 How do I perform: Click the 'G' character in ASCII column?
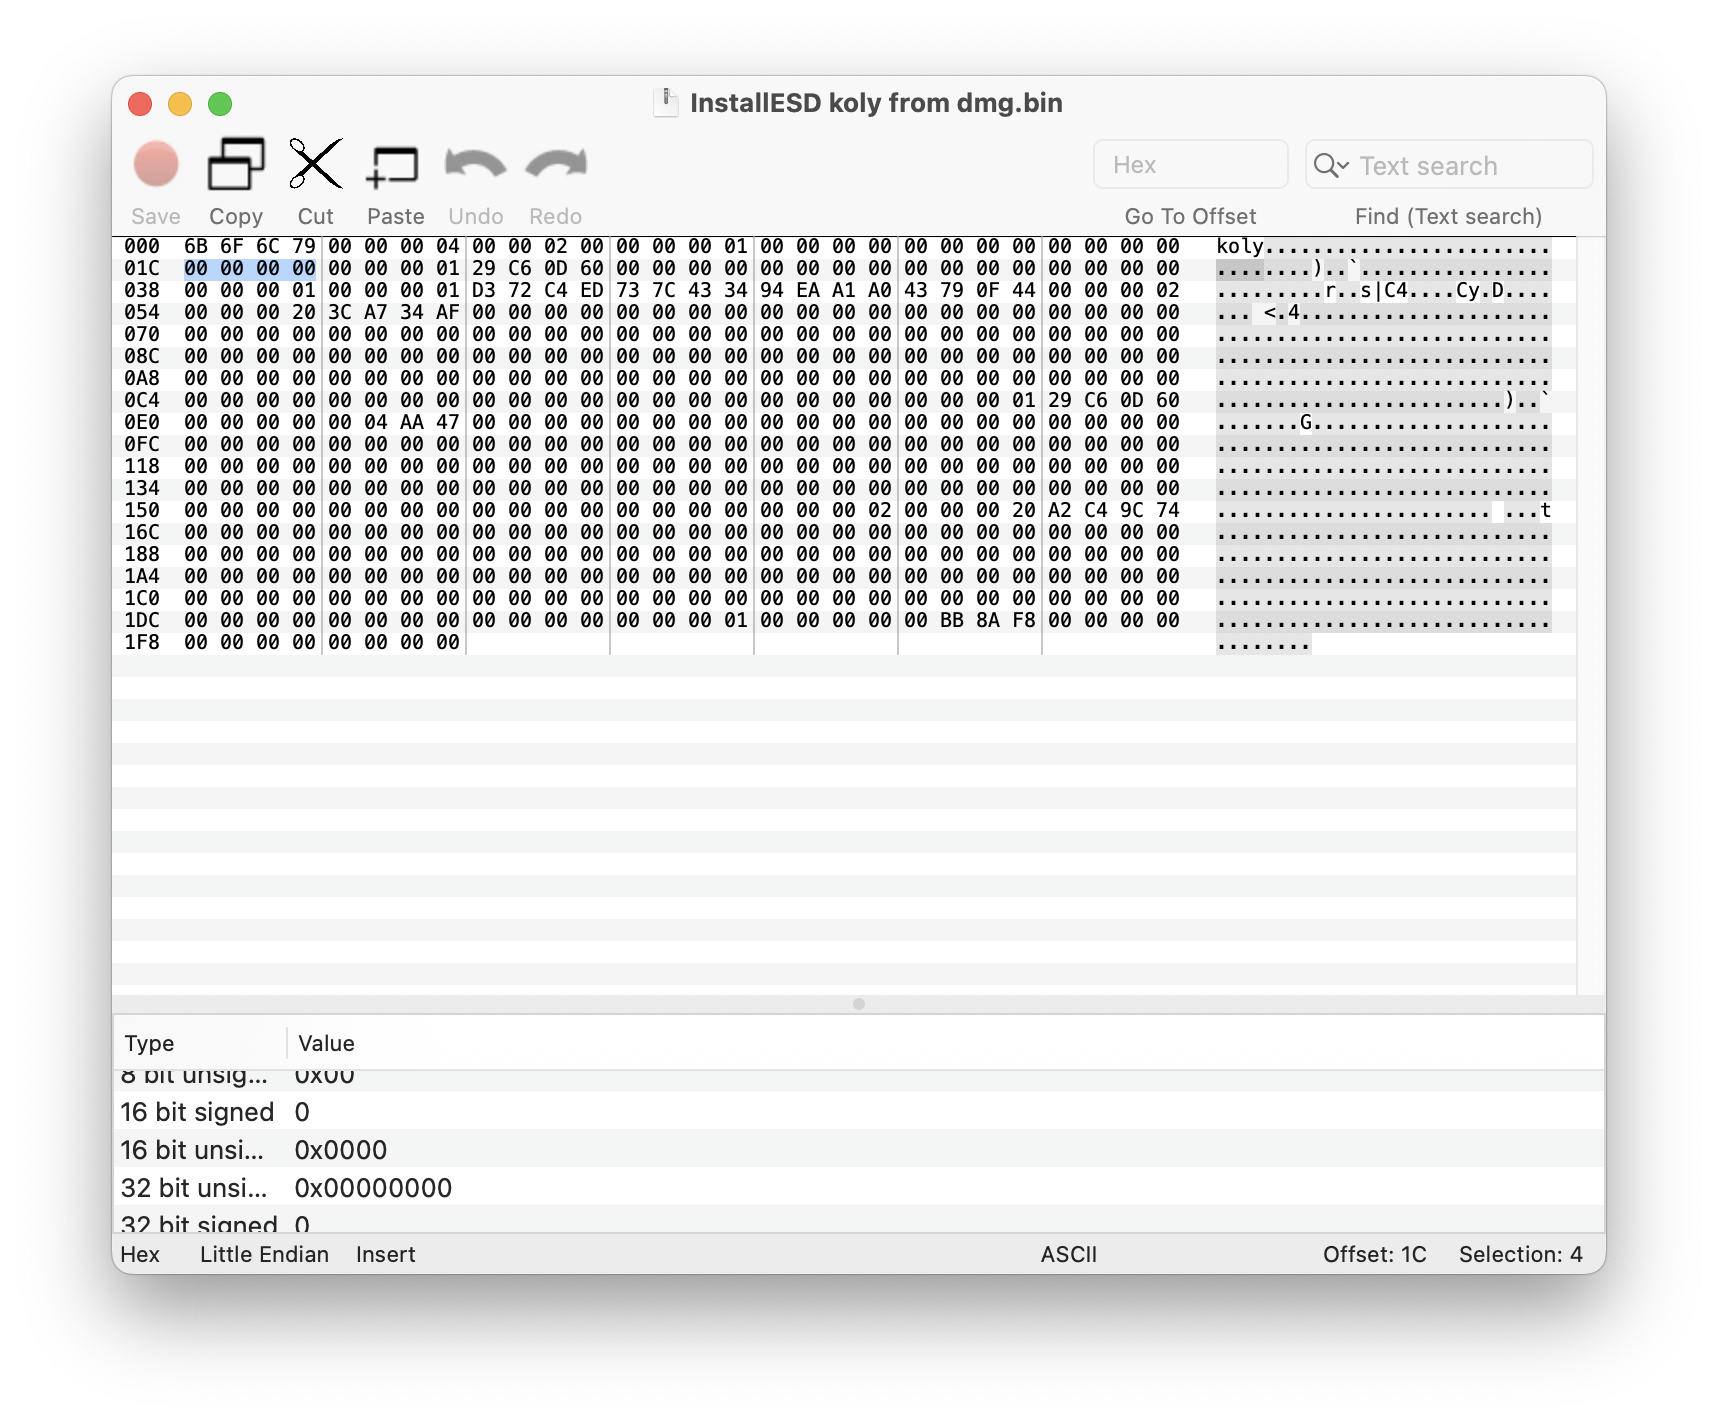coord(1306,422)
